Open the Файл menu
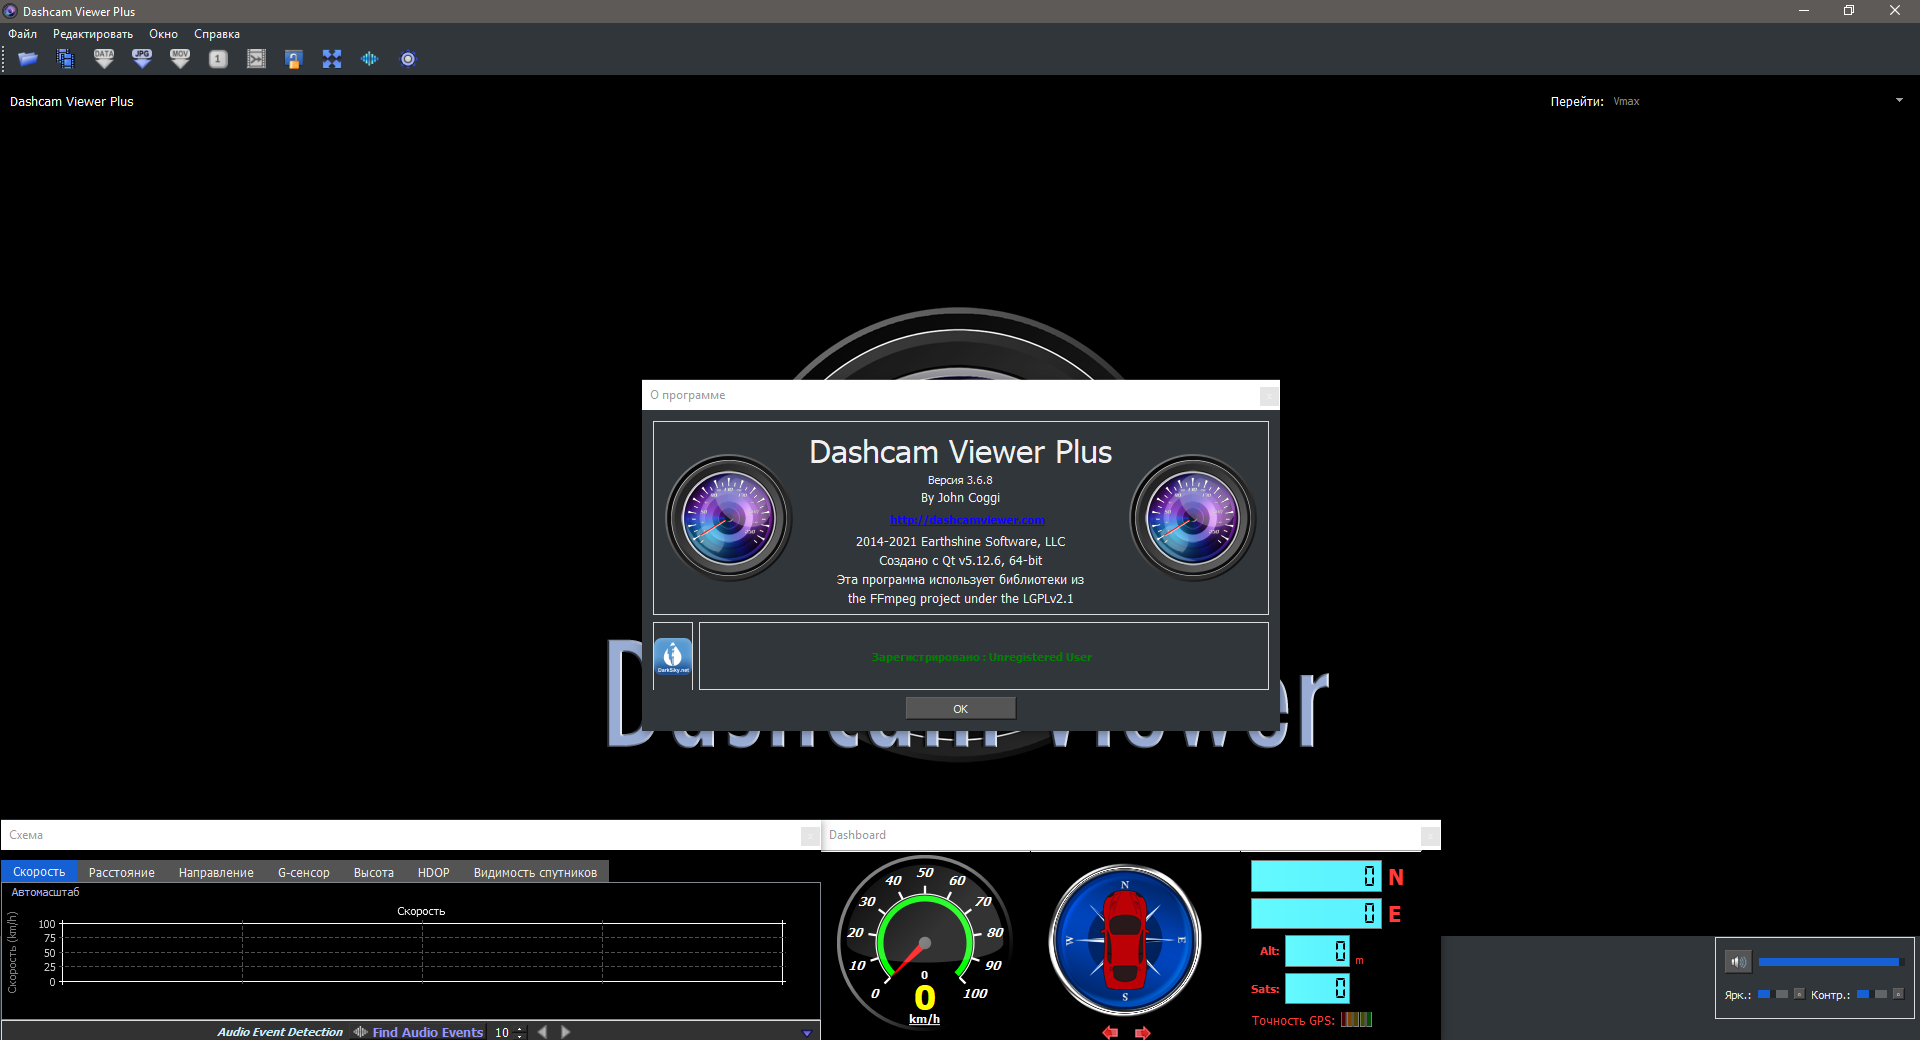Image resolution: width=1920 pixels, height=1040 pixels. 22,34
